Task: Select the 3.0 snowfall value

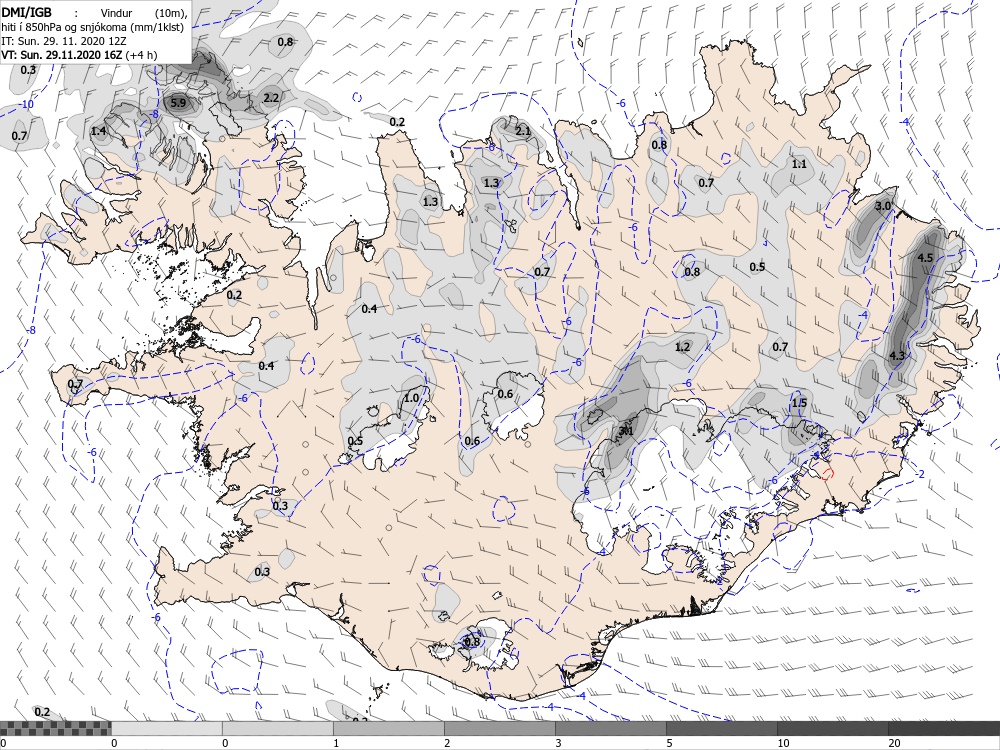Action: pyautogui.click(x=883, y=206)
